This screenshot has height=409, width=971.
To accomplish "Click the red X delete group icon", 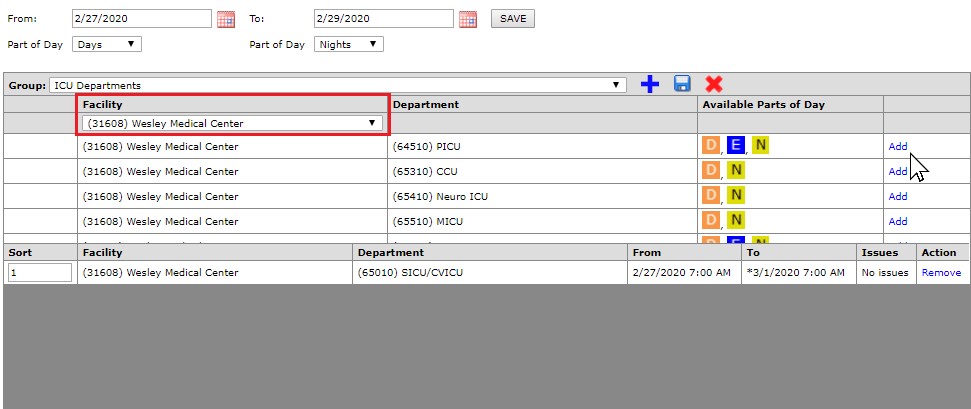I will [714, 85].
